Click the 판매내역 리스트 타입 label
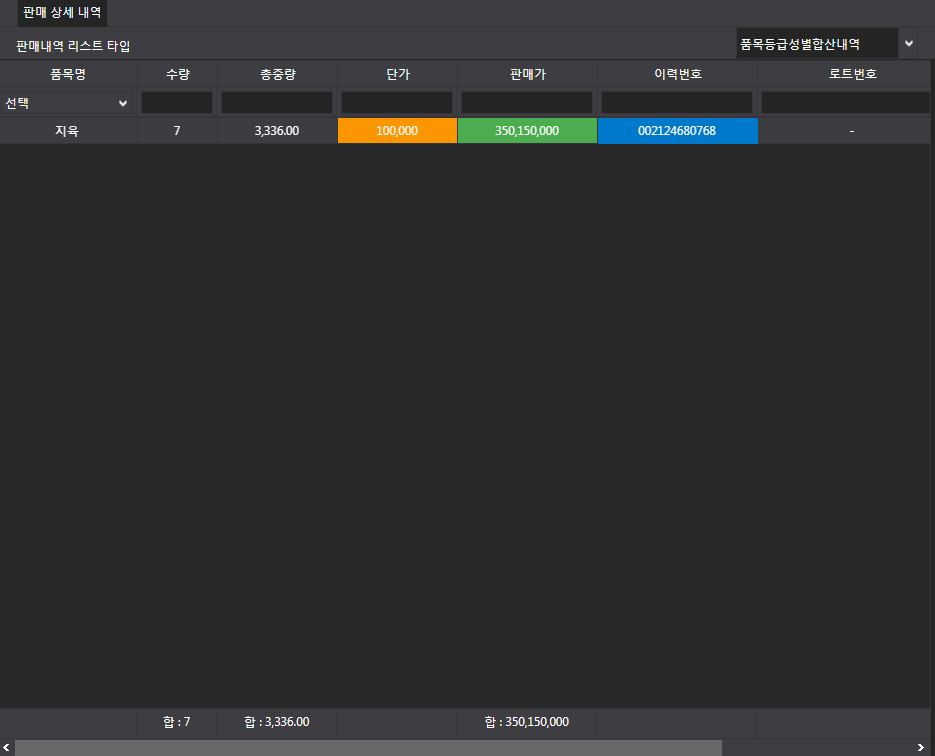The width and height of the screenshot is (935, 756). [73, 46]
